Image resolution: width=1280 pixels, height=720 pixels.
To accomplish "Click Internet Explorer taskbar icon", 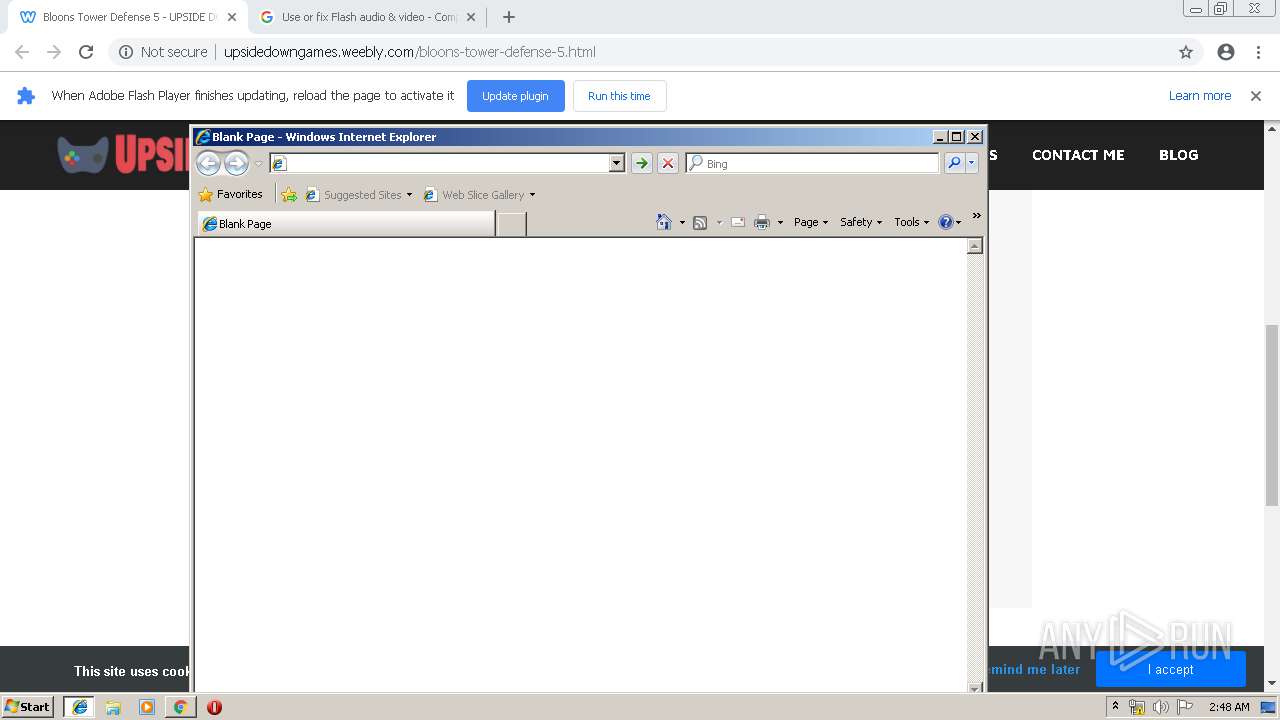I will point(79,707).
